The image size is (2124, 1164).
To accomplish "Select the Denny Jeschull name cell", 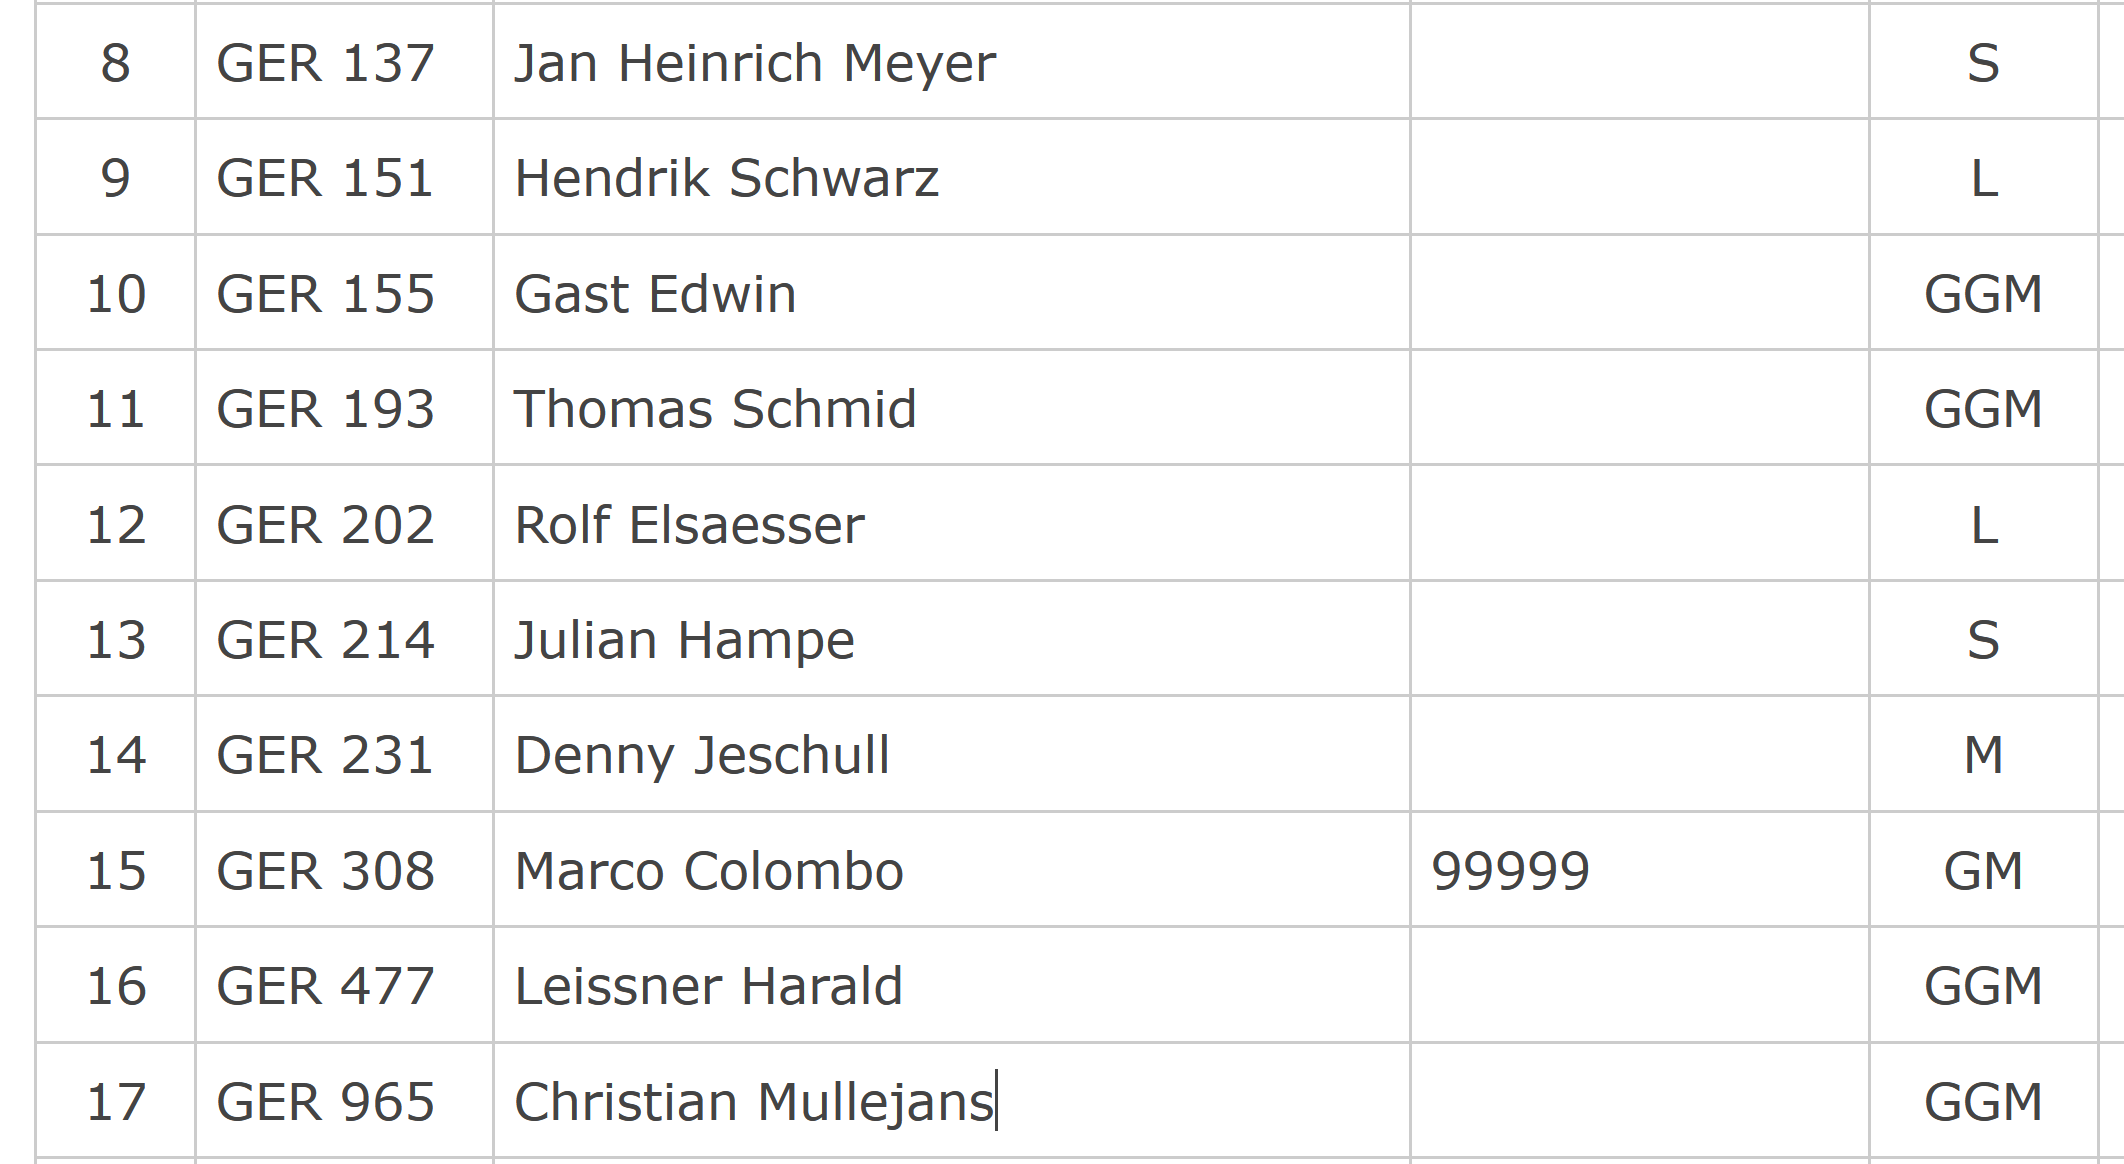I will pos(951,754).
